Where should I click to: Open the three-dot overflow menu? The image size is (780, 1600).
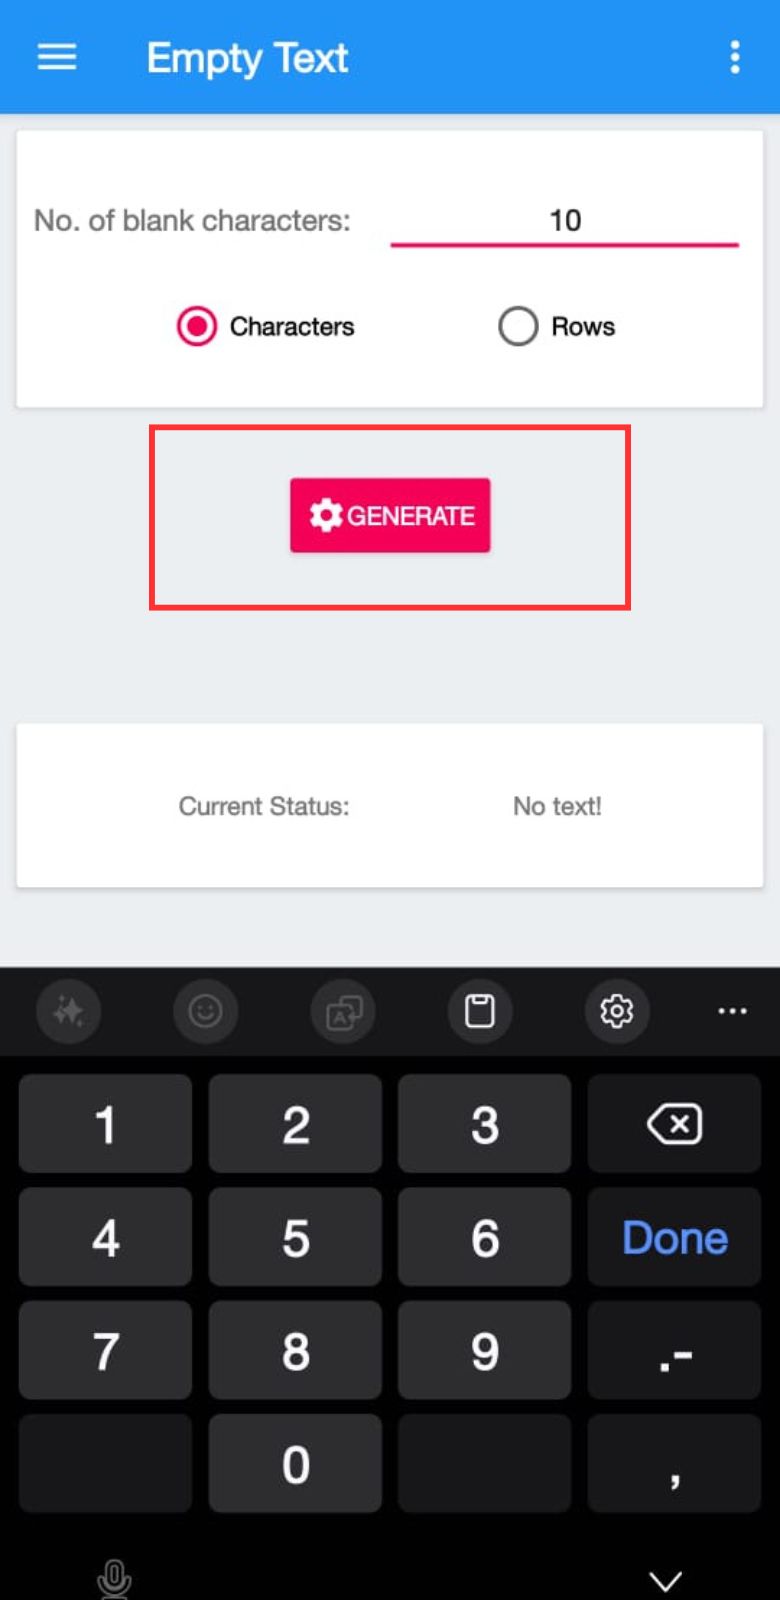735,57
